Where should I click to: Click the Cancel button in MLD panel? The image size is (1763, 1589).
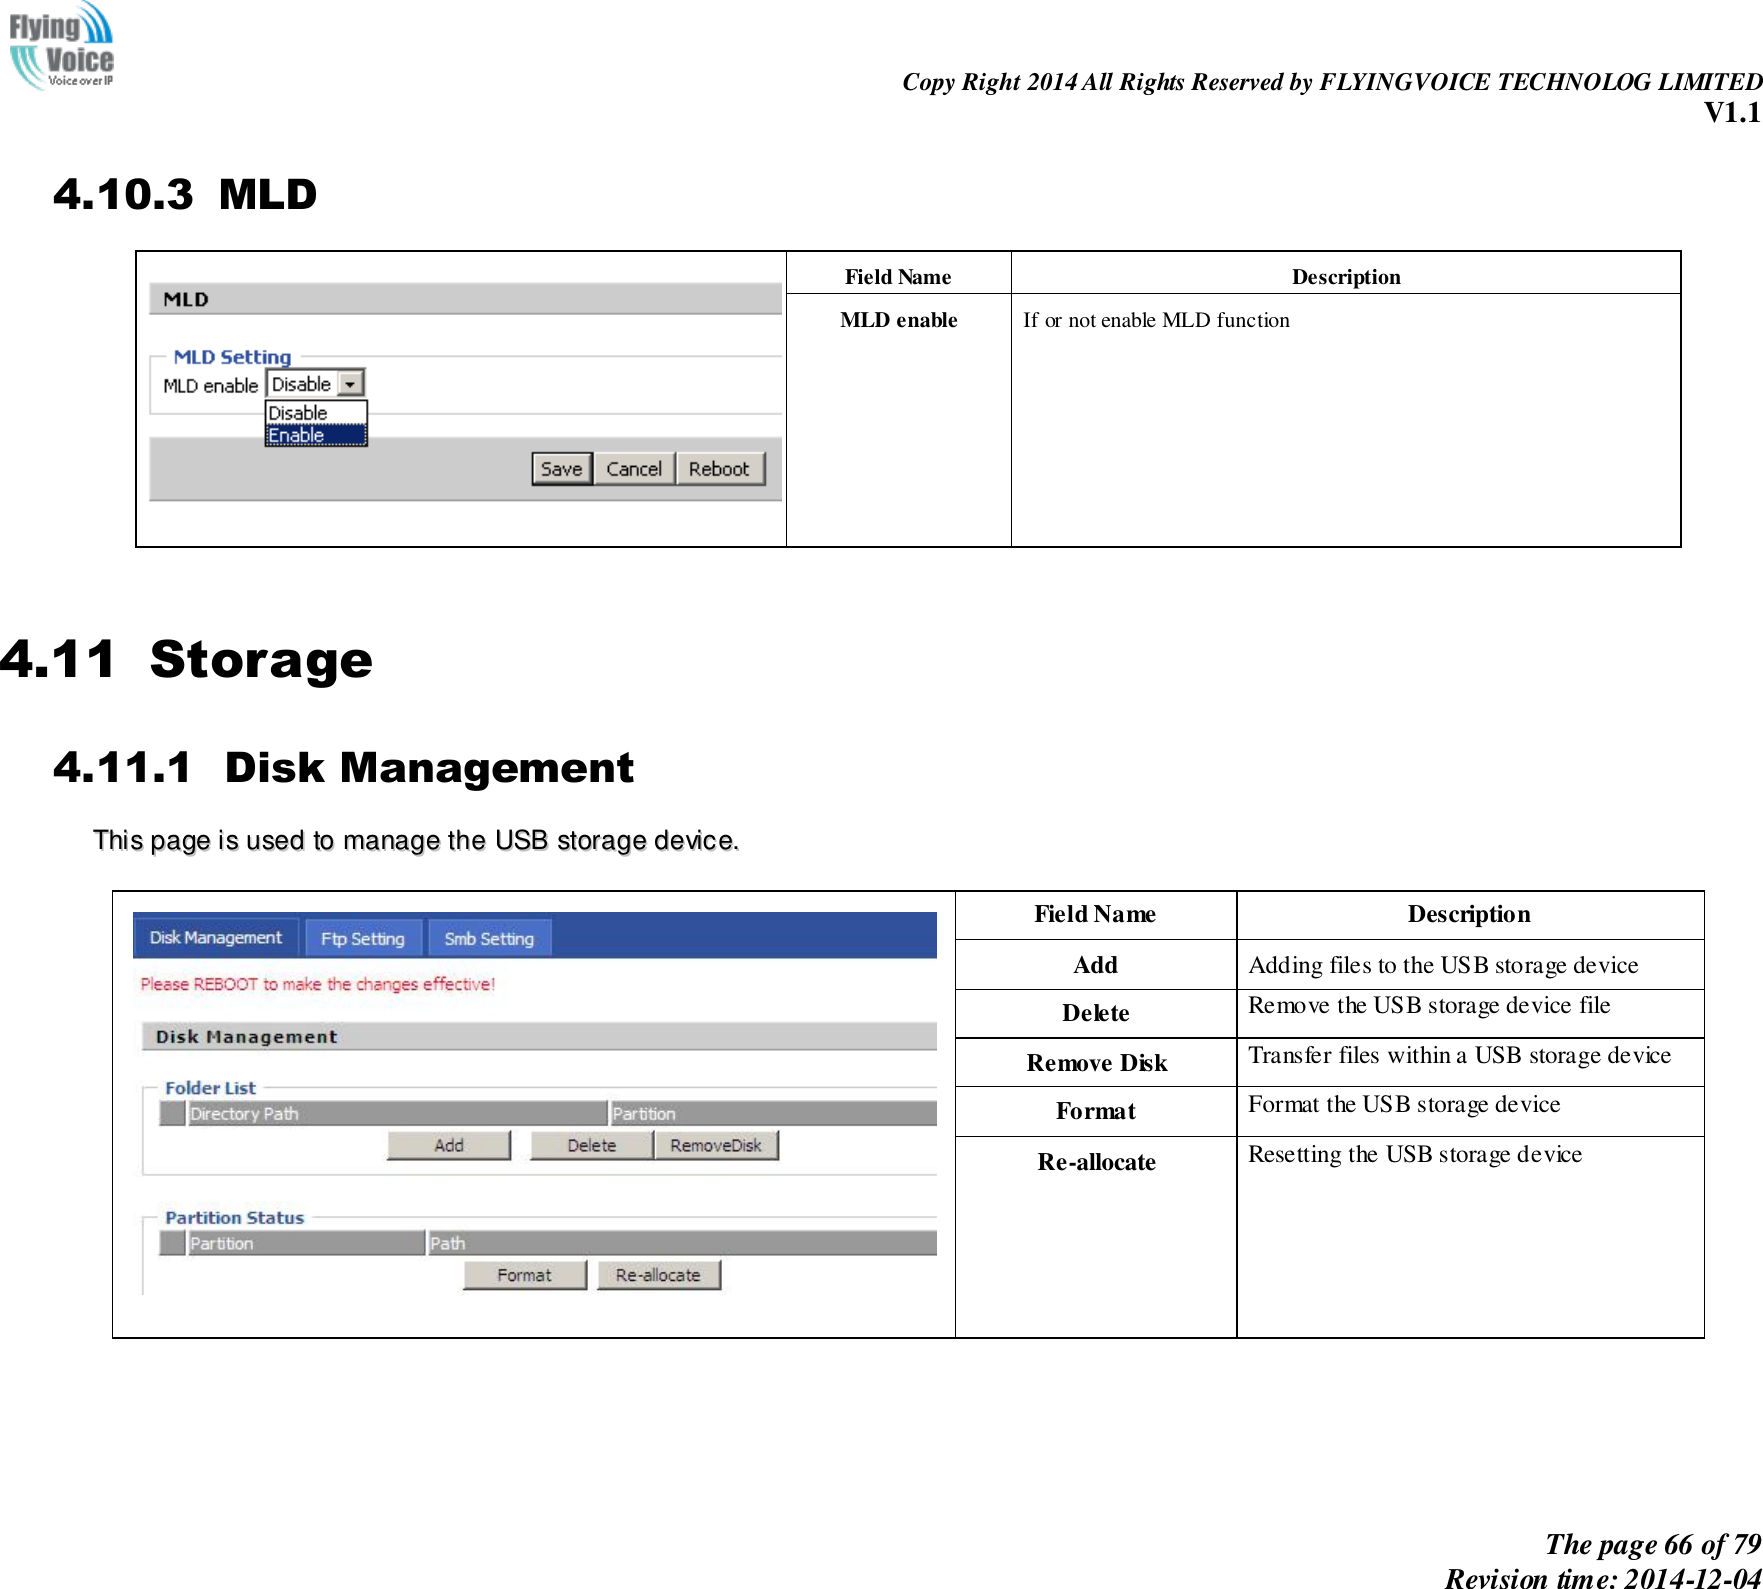[634, 469]
